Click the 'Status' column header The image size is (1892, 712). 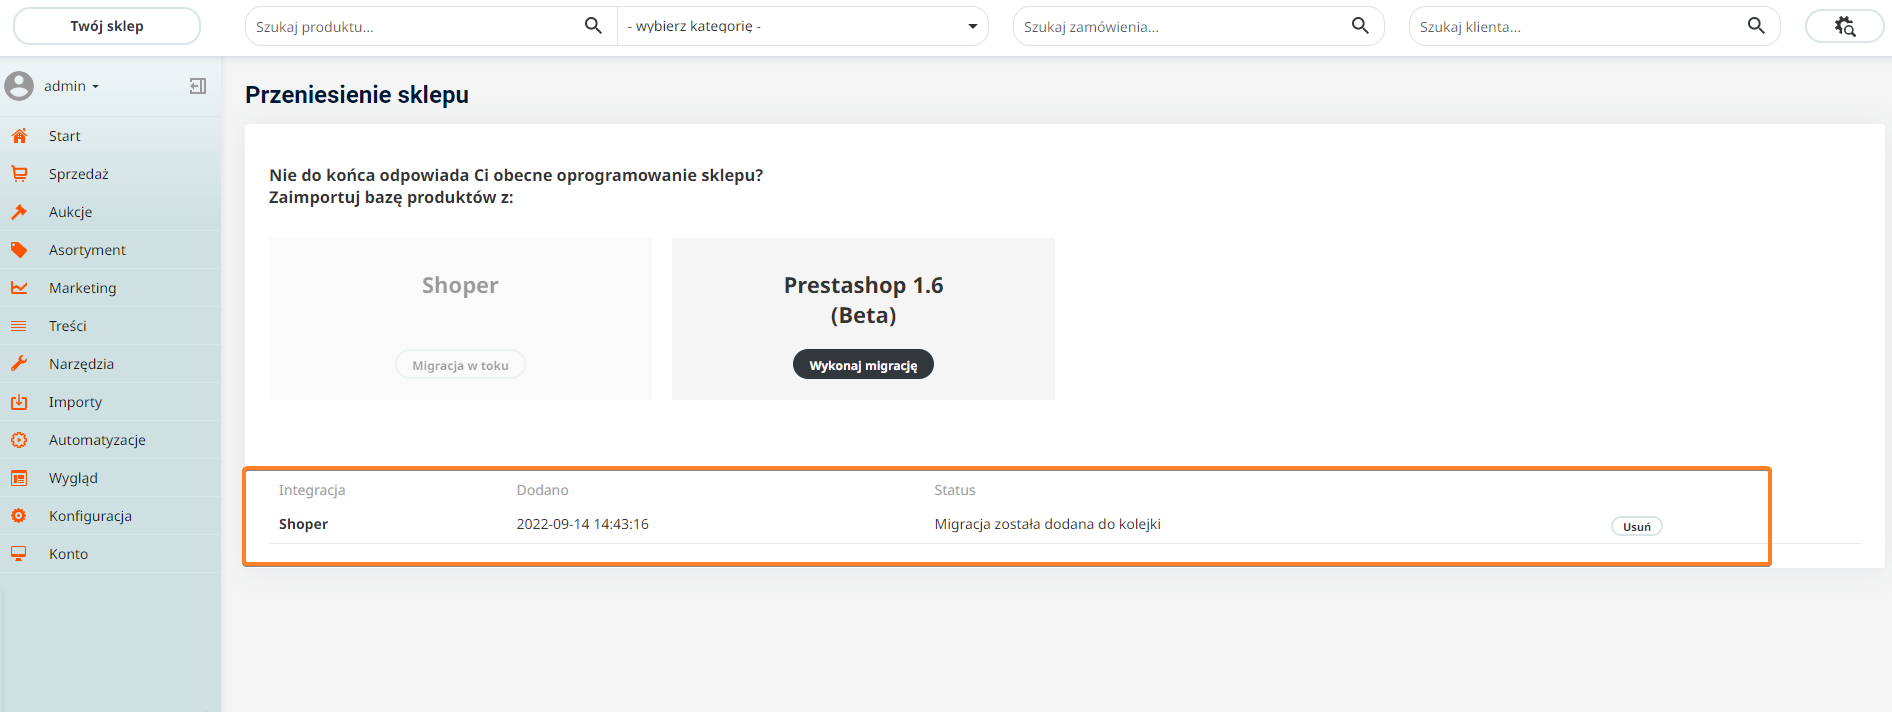(955, 490)
